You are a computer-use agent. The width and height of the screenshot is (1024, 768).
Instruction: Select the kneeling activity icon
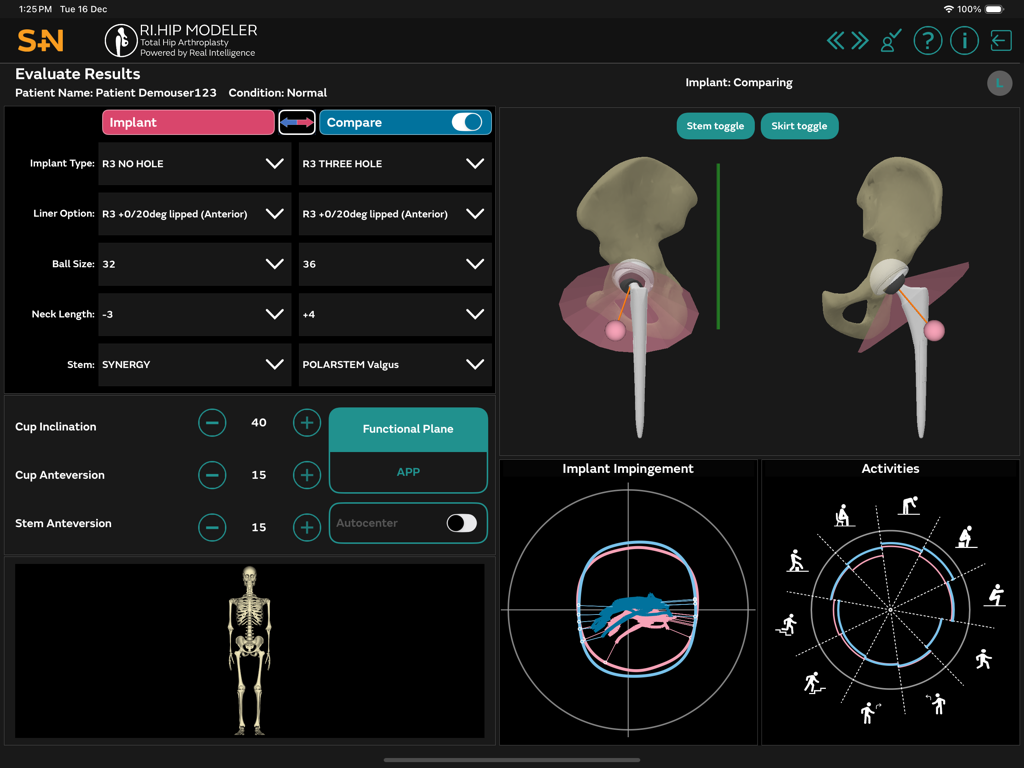click(966, 537)
